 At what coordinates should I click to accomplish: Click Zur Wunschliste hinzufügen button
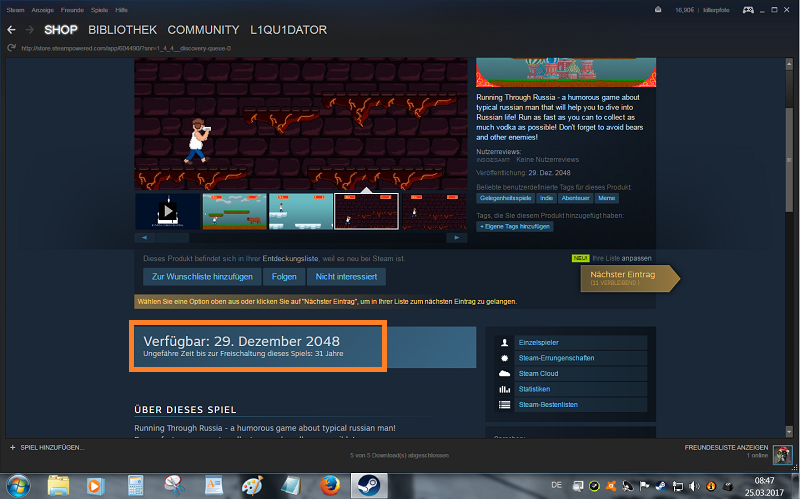point(202,277)
